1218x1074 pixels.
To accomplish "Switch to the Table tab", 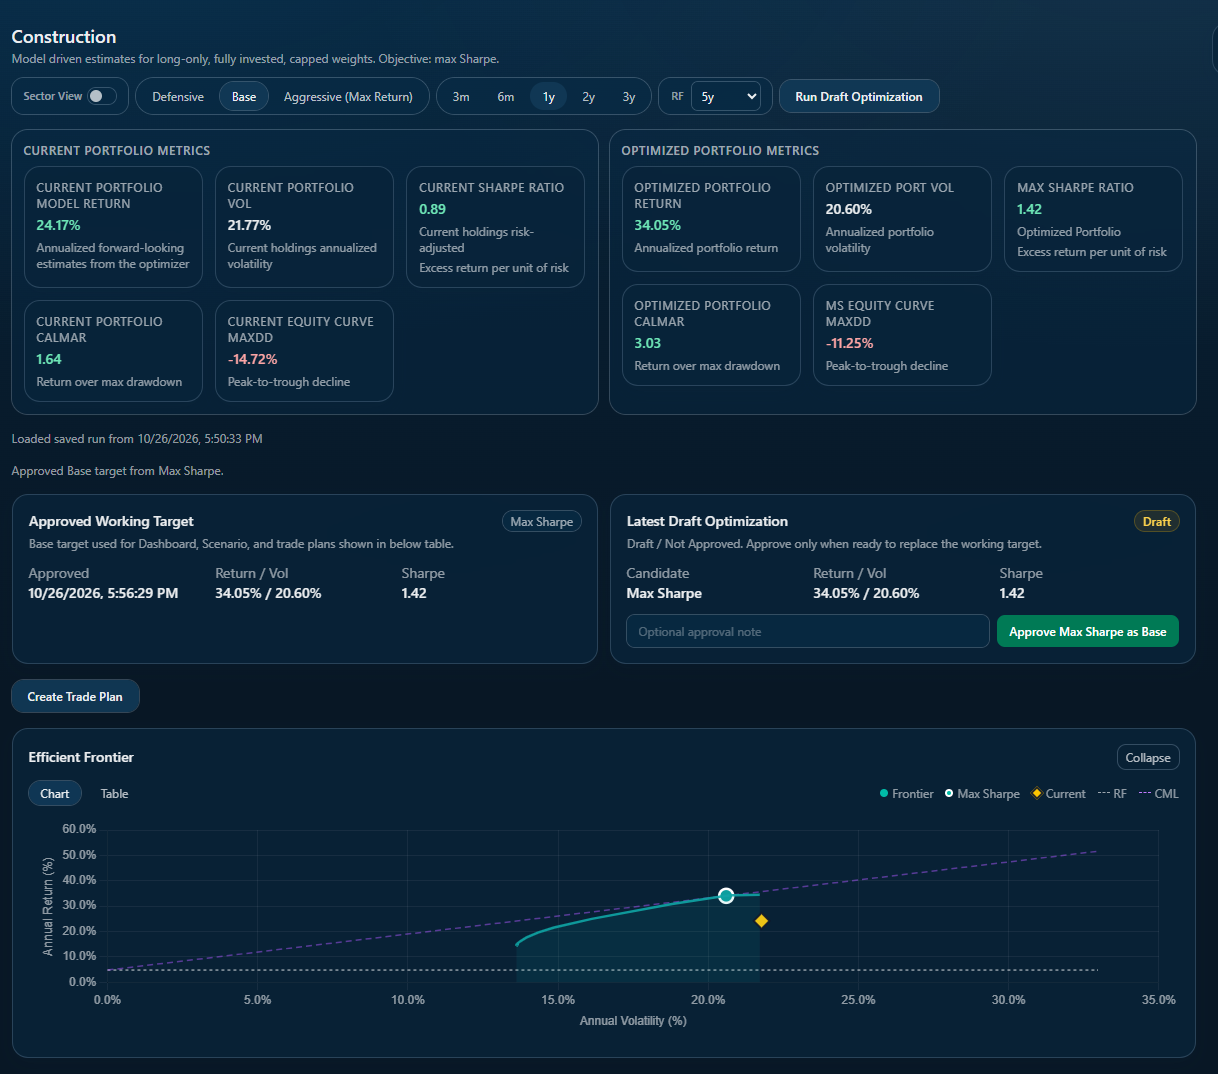I will [x=114, y=794].
